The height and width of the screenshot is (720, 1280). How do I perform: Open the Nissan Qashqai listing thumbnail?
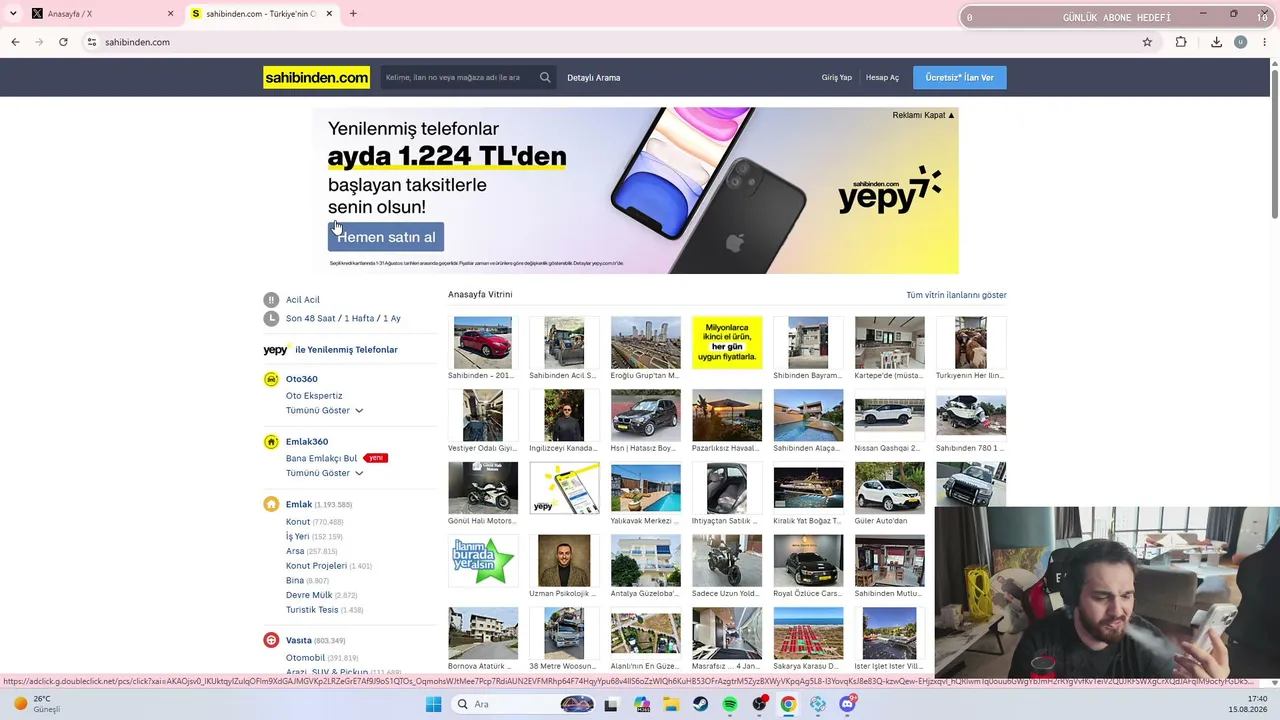889,415
